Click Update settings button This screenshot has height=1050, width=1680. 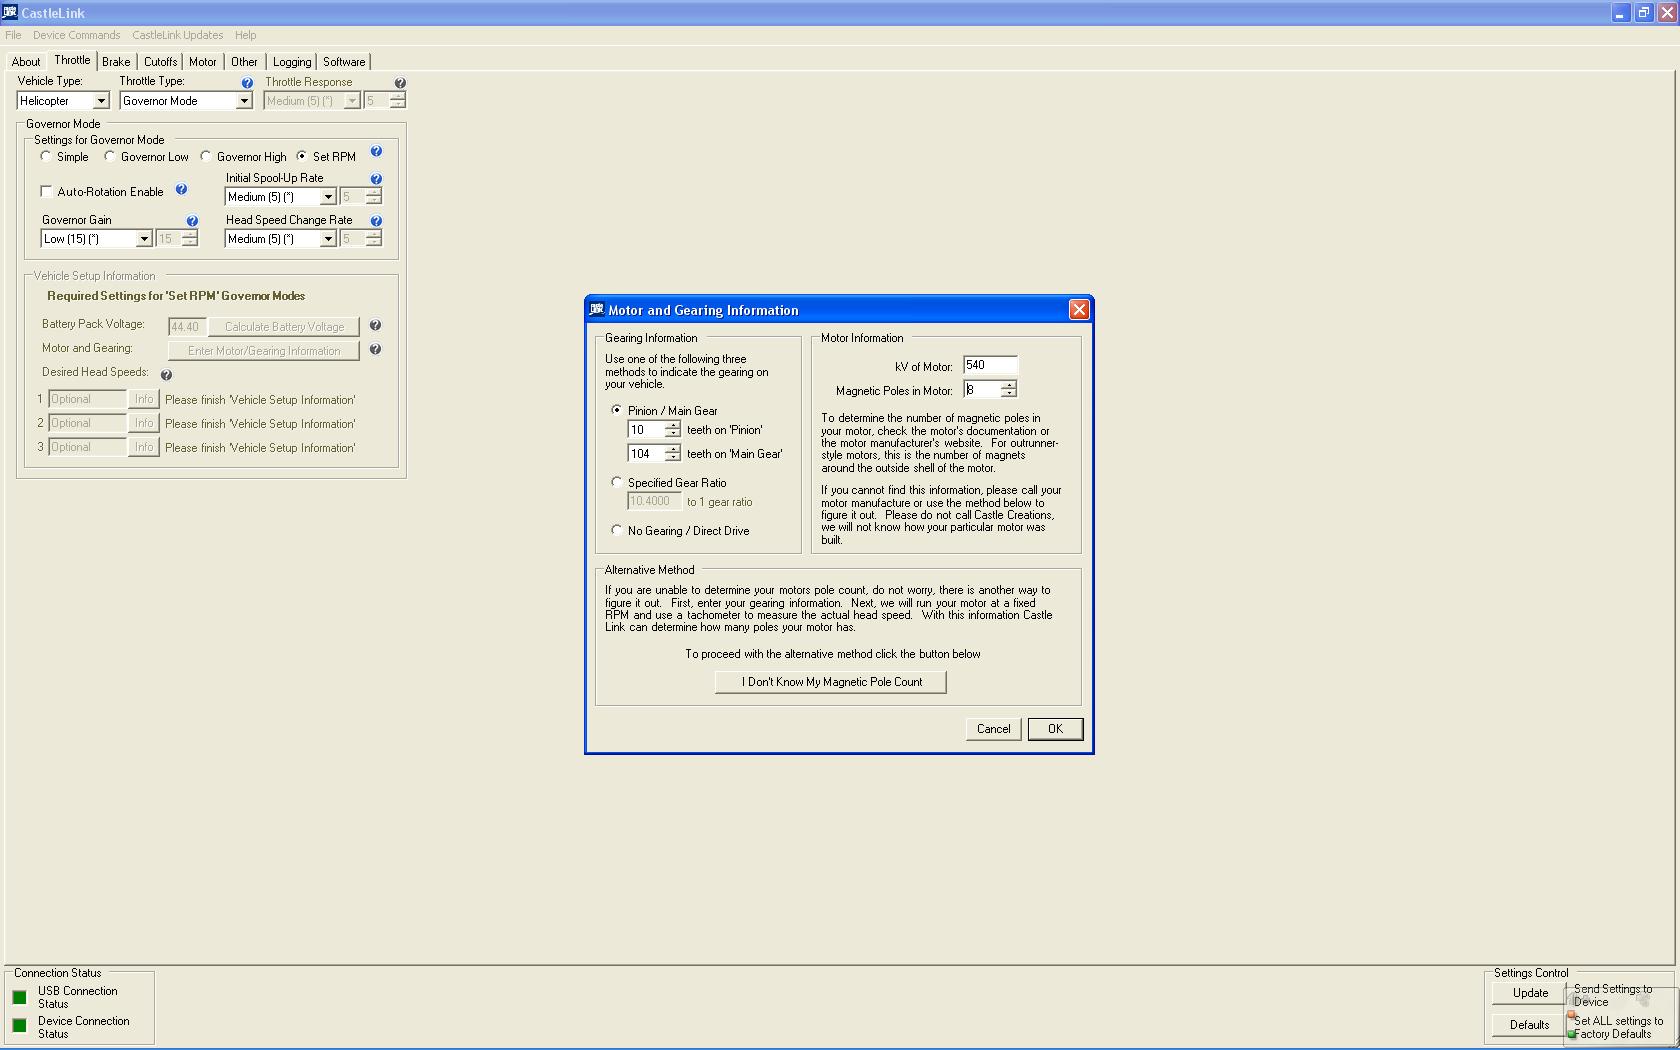(1530, 993)
